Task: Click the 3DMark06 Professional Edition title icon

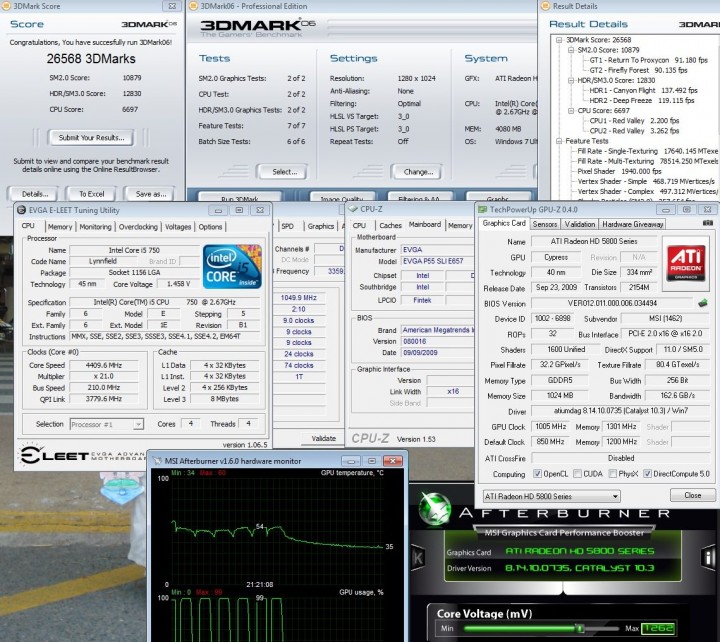Action: (193, 6)
